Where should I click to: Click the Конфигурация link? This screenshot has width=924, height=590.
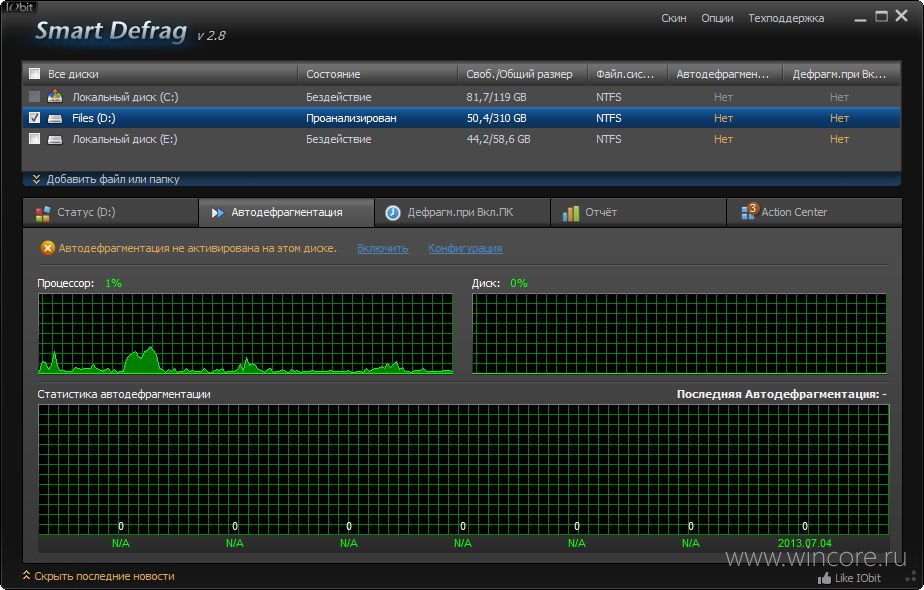click(x=466, y=249)
